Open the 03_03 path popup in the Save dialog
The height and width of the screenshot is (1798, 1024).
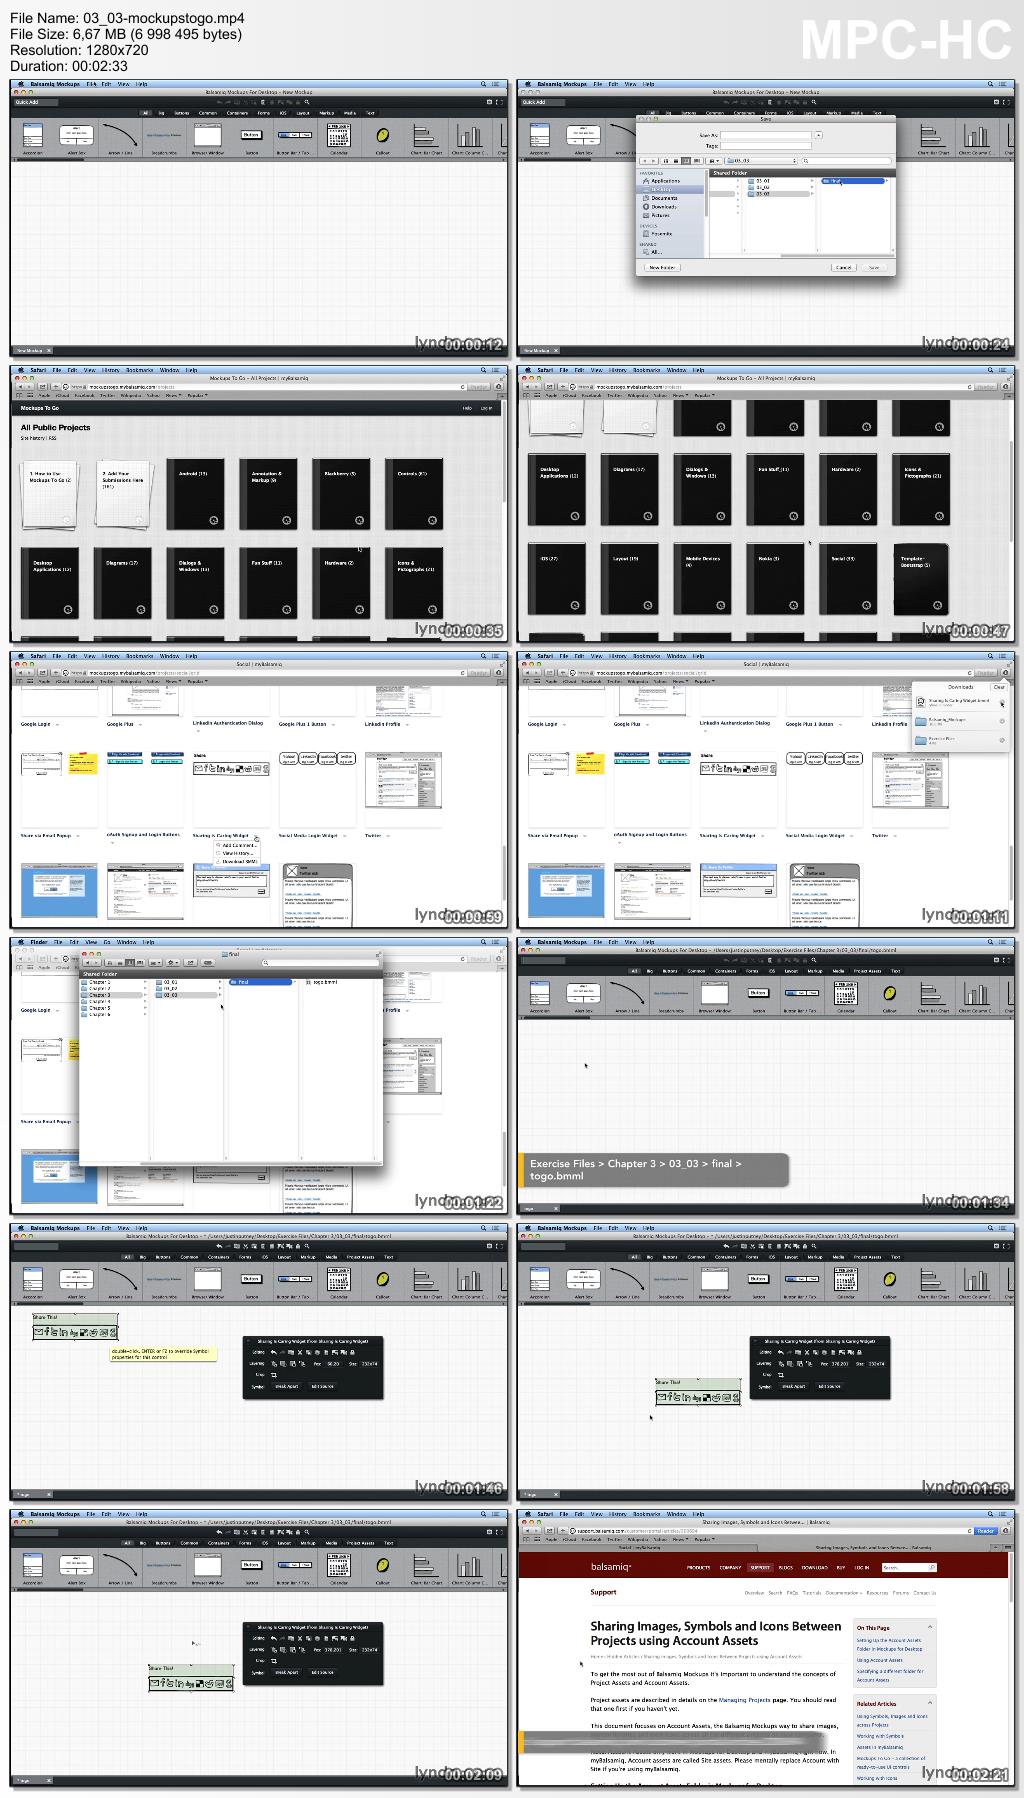pyautogui.click(x=761, y=160)
